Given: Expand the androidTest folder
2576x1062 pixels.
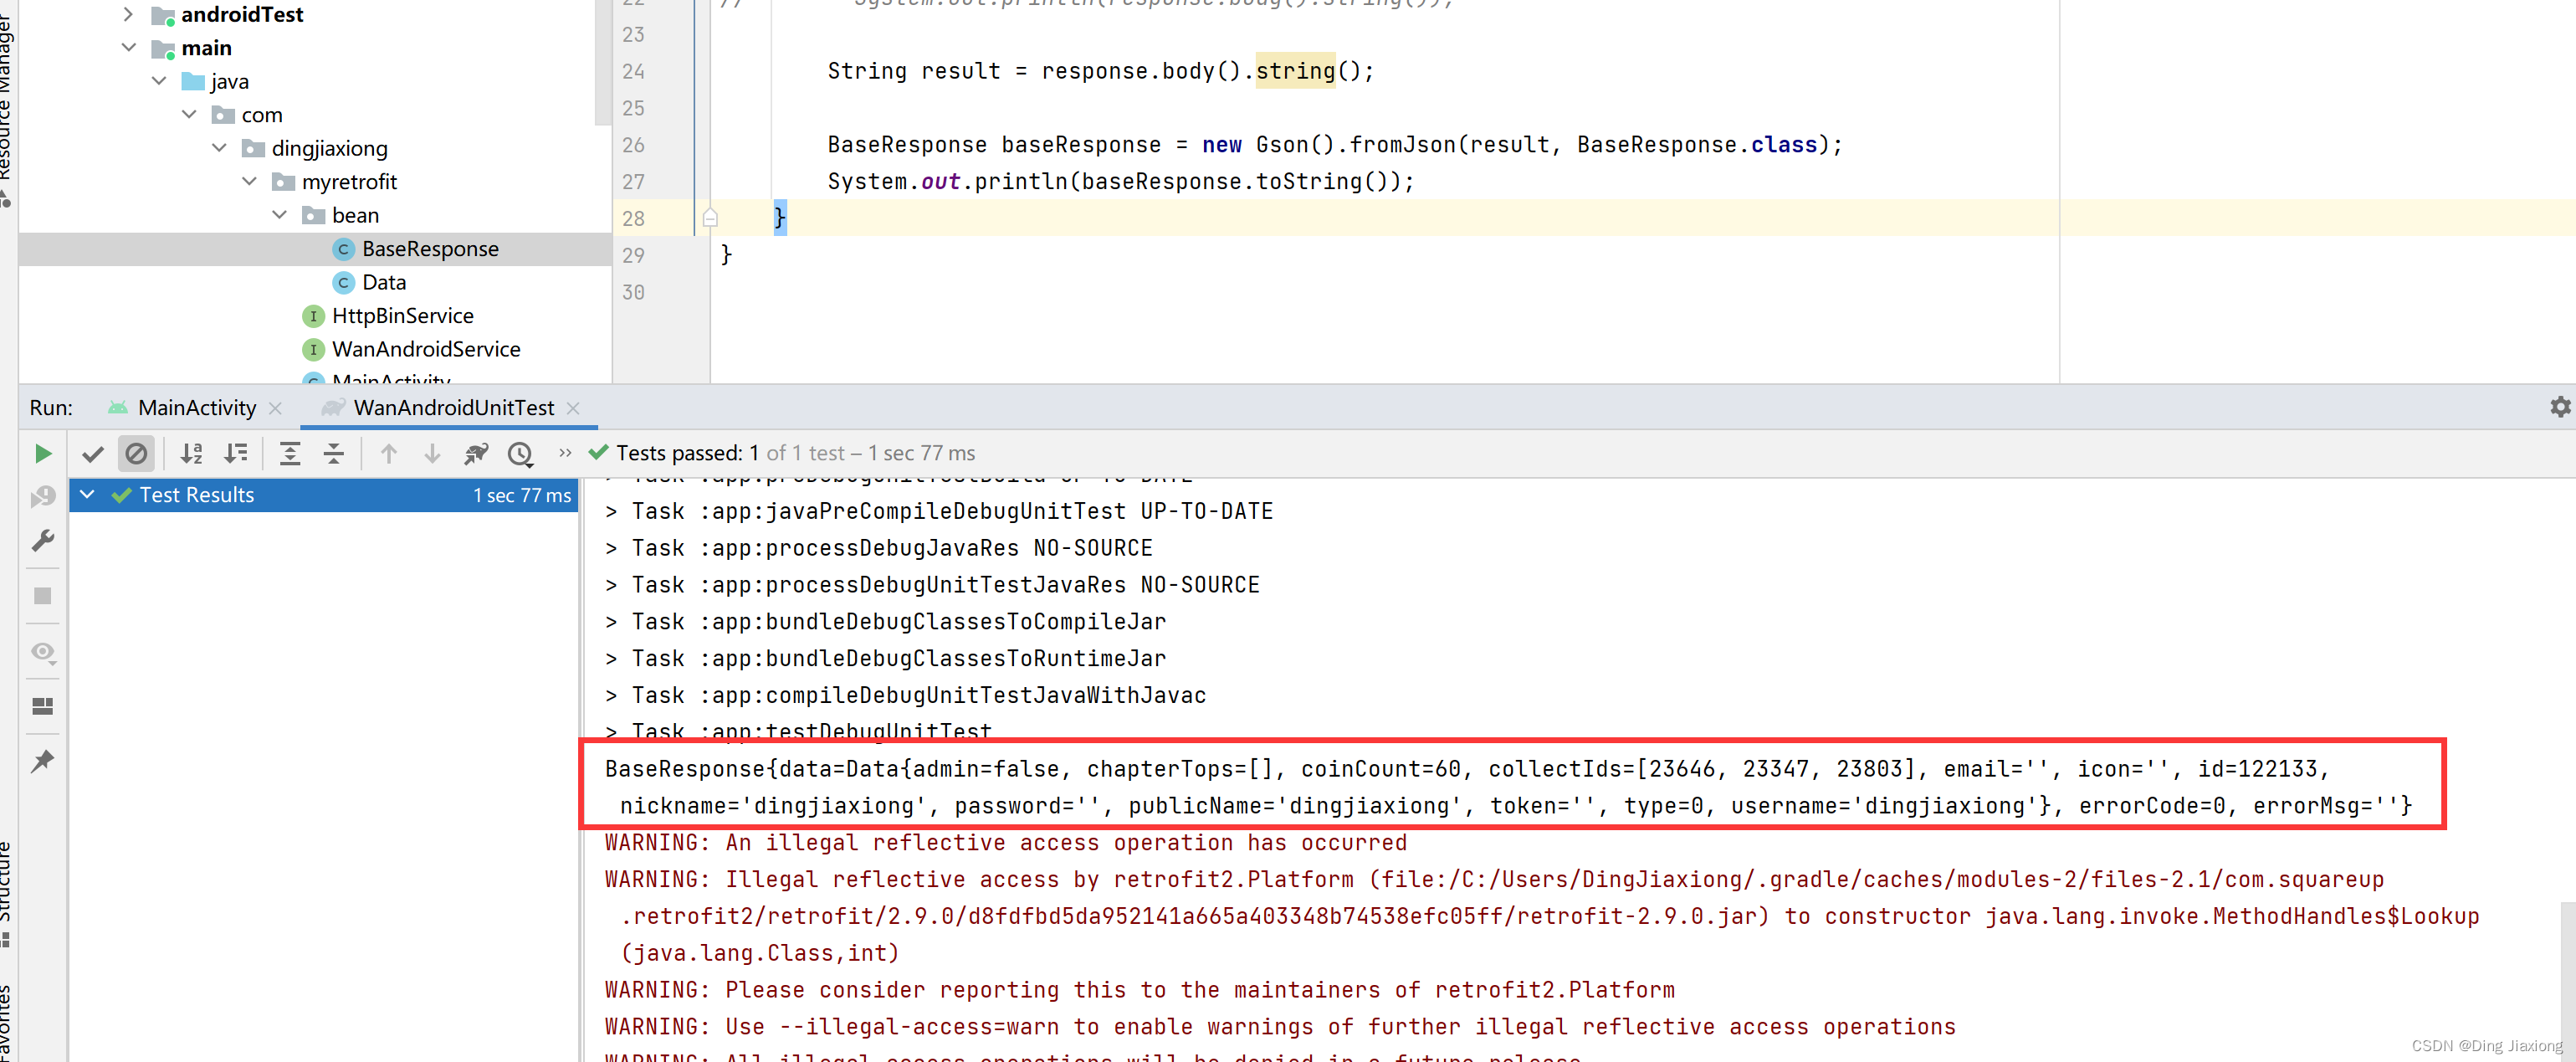Looking at the screenshot, I should click(x=127, y=14).
